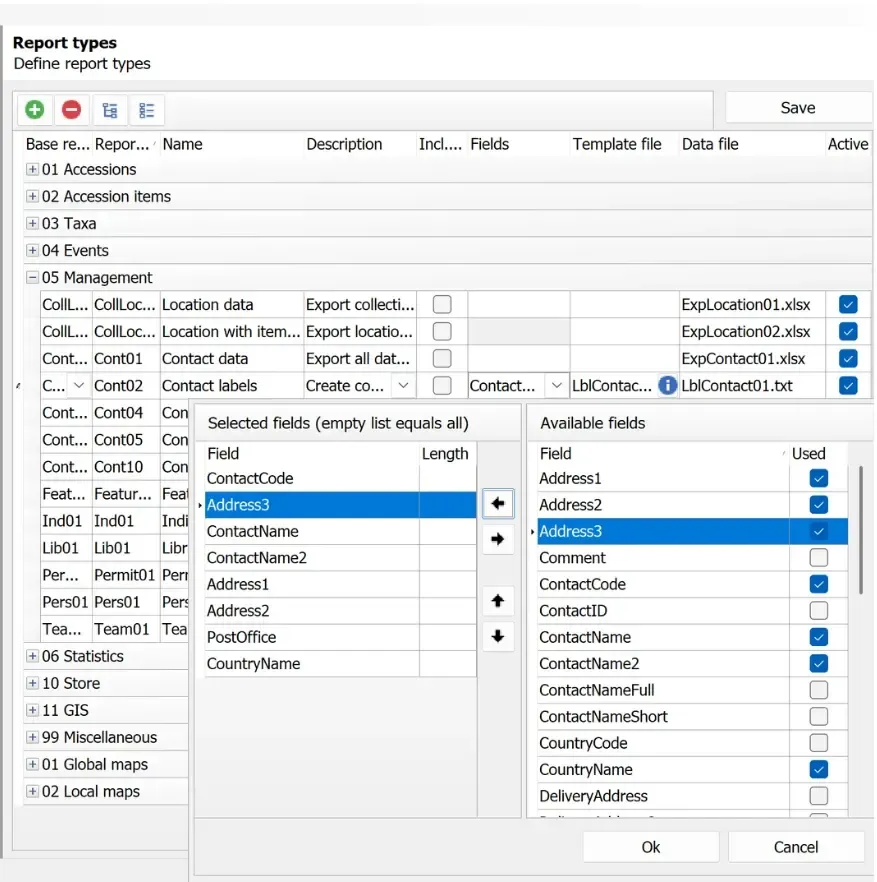Click the Permit01 report cell

point(126,575)
